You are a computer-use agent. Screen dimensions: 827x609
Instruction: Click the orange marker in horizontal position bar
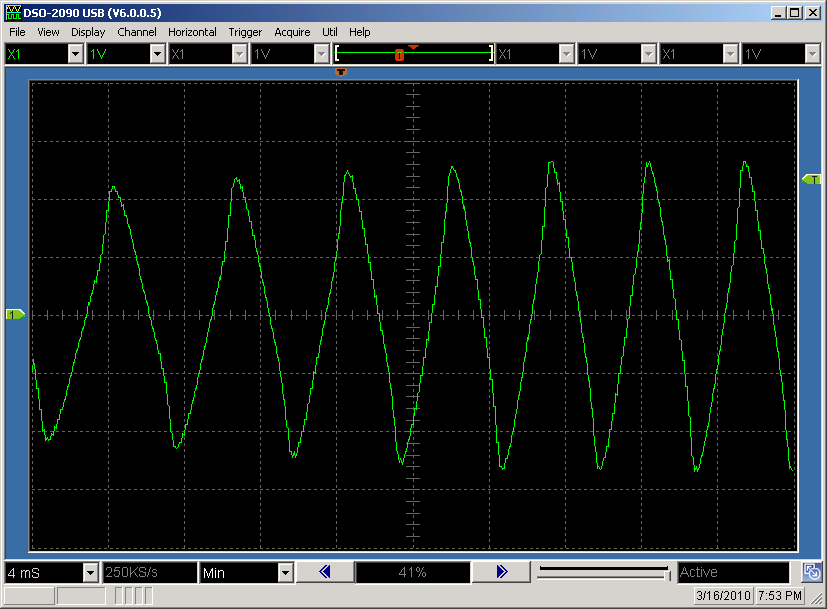click(x=399, y=54)
